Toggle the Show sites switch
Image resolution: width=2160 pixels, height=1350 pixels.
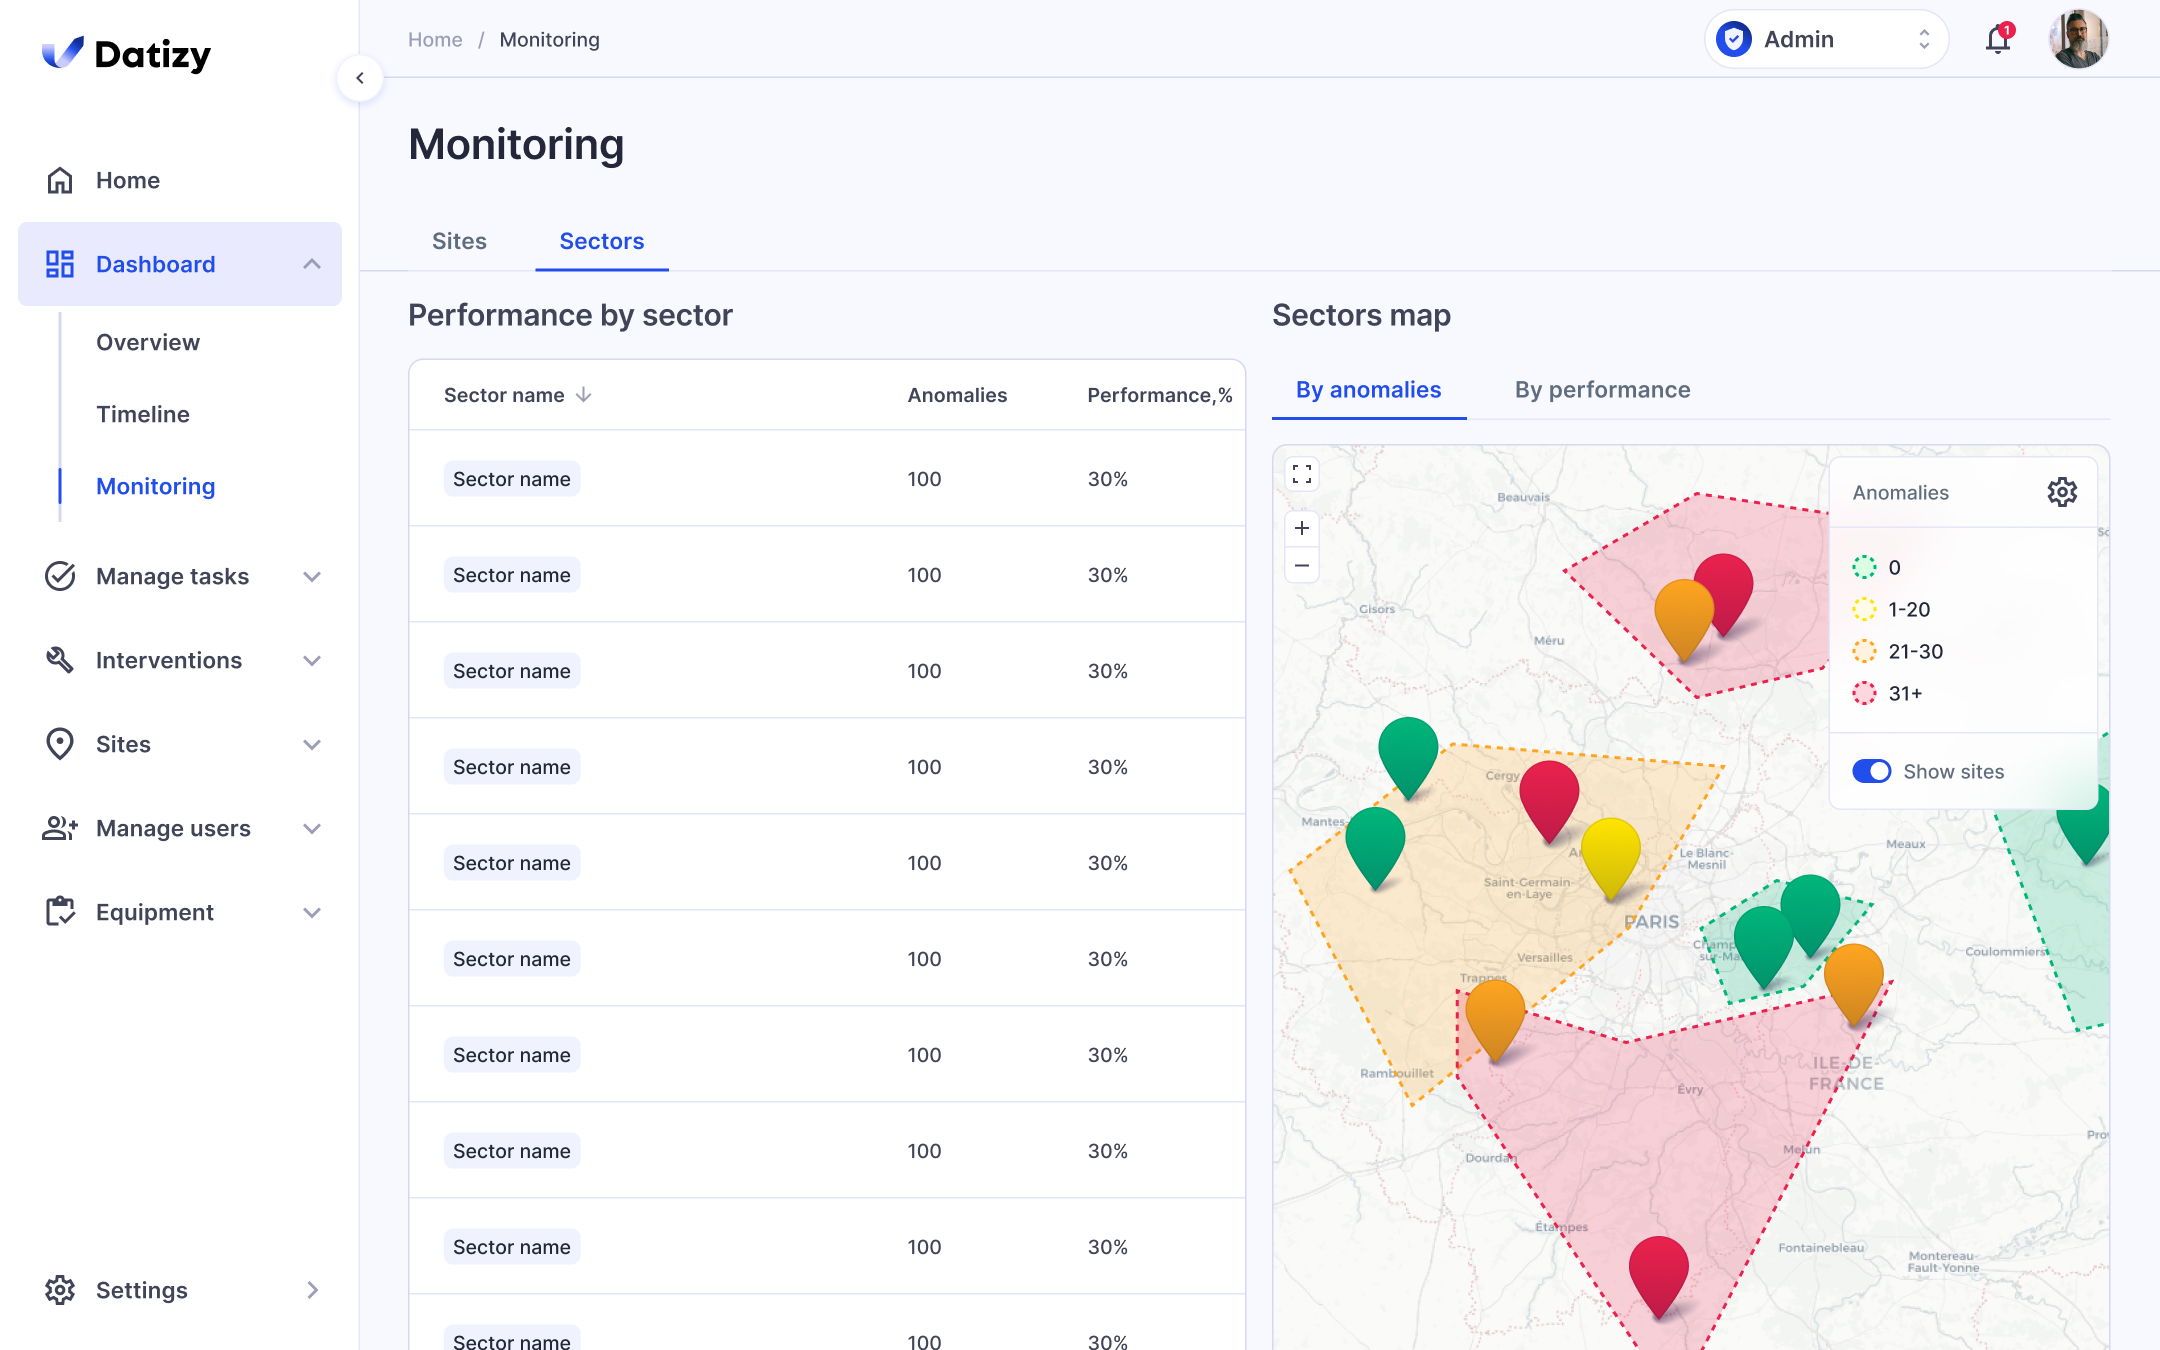(x=1871, y=771)
